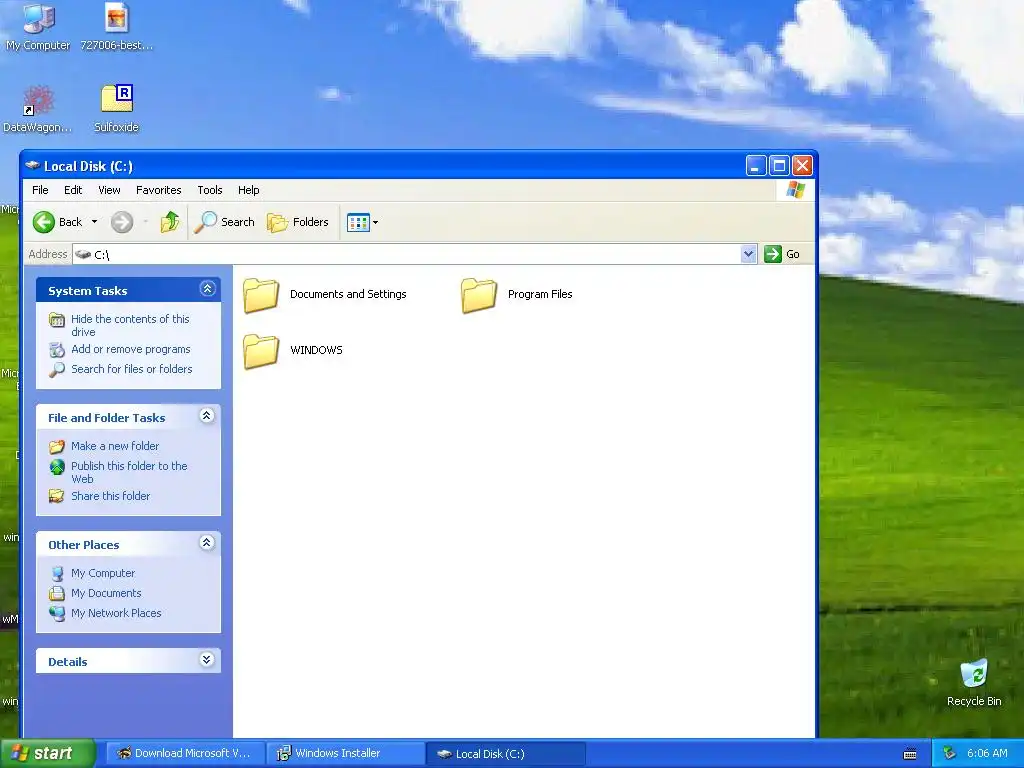This screenshot has height=768, width=1024.
Task: Open My Network Places link
Action: click(116, 613)
